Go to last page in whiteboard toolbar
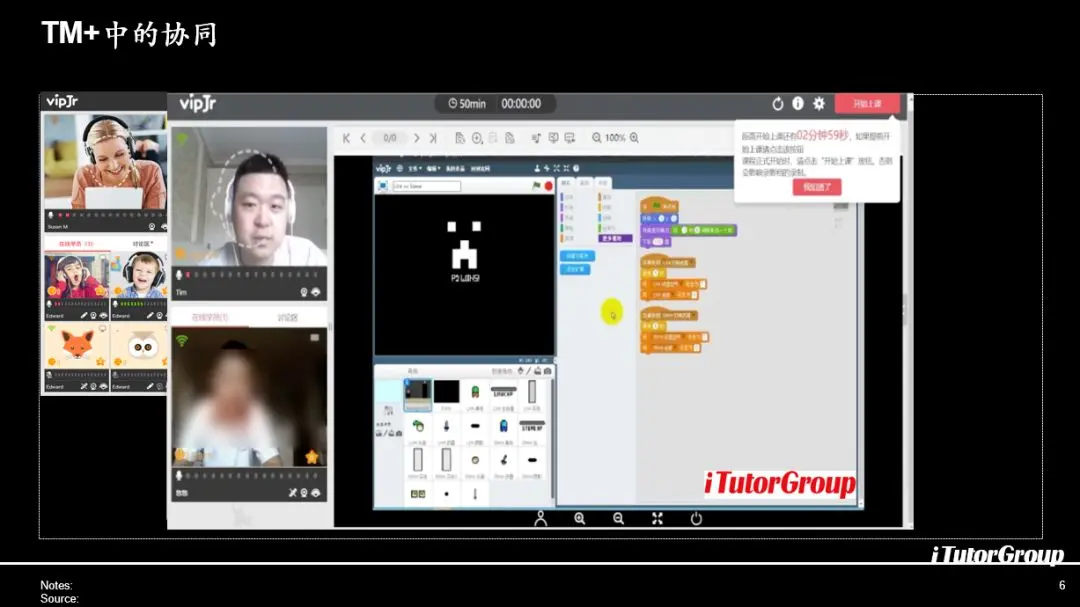 pos(433,138)
